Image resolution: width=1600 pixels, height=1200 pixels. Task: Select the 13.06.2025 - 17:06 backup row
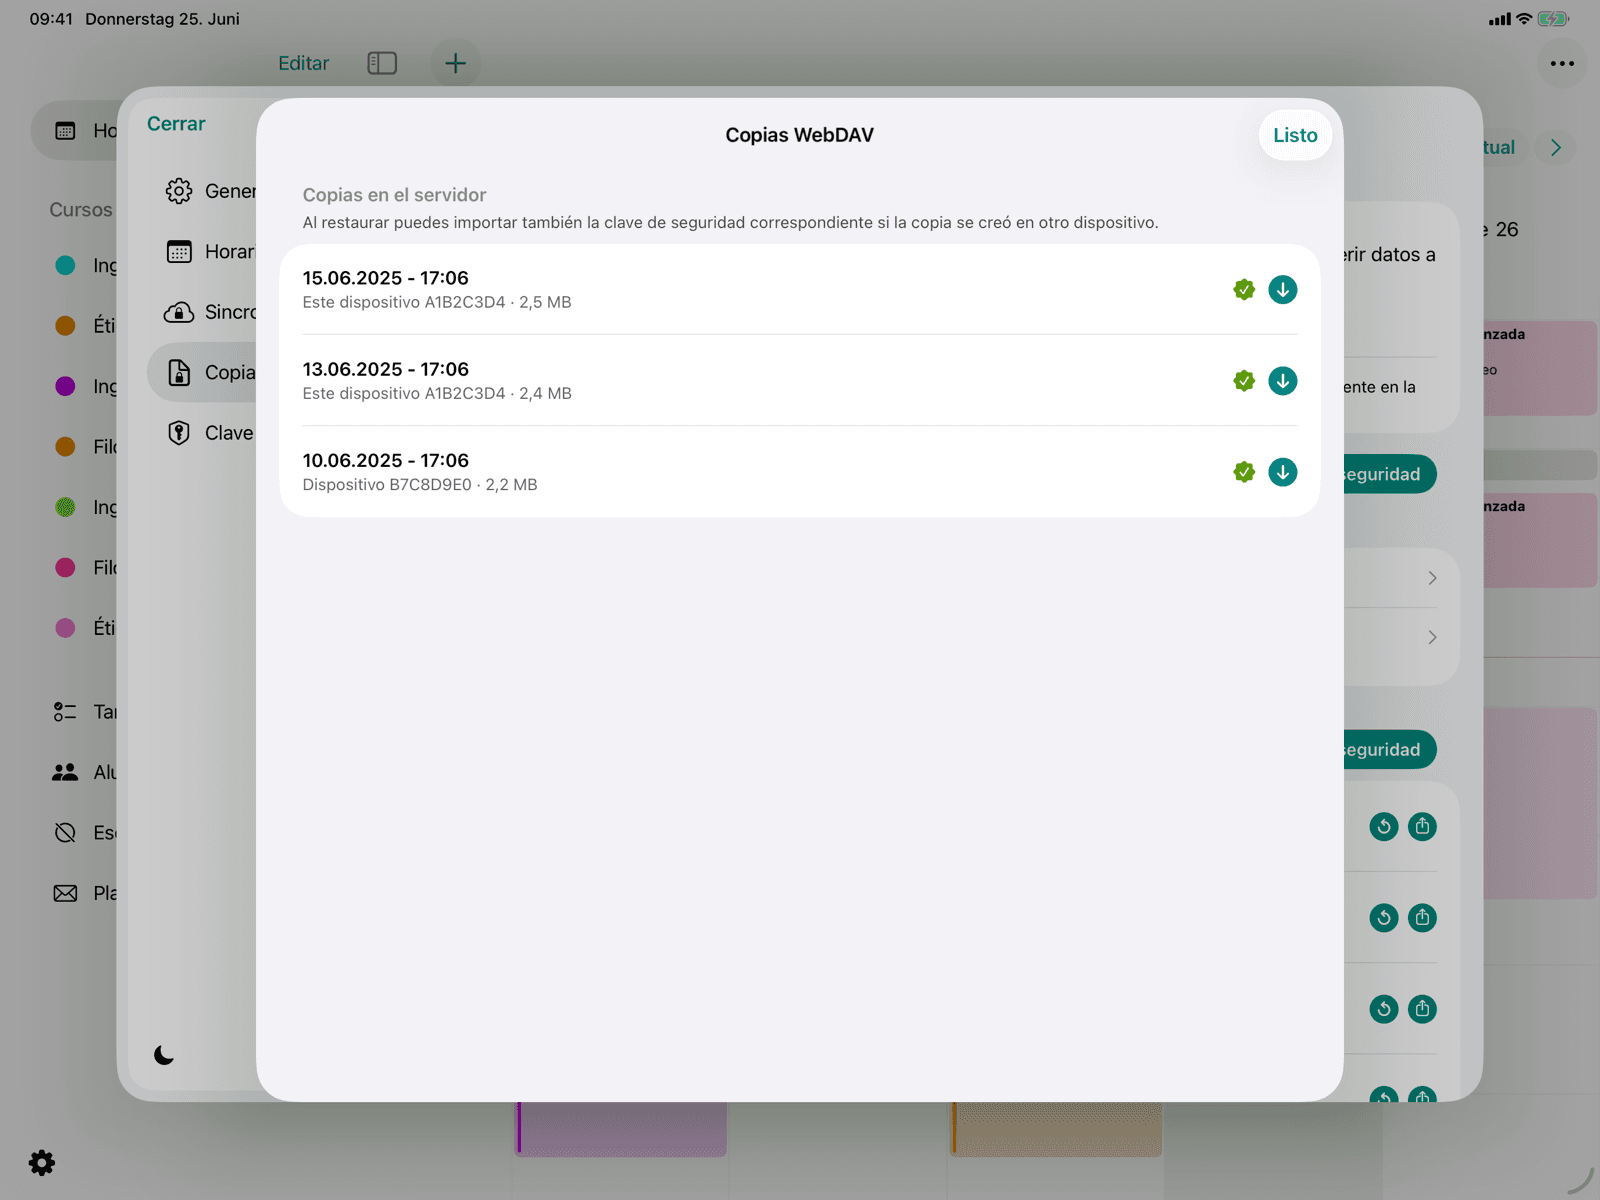click(x=800, y=381)
